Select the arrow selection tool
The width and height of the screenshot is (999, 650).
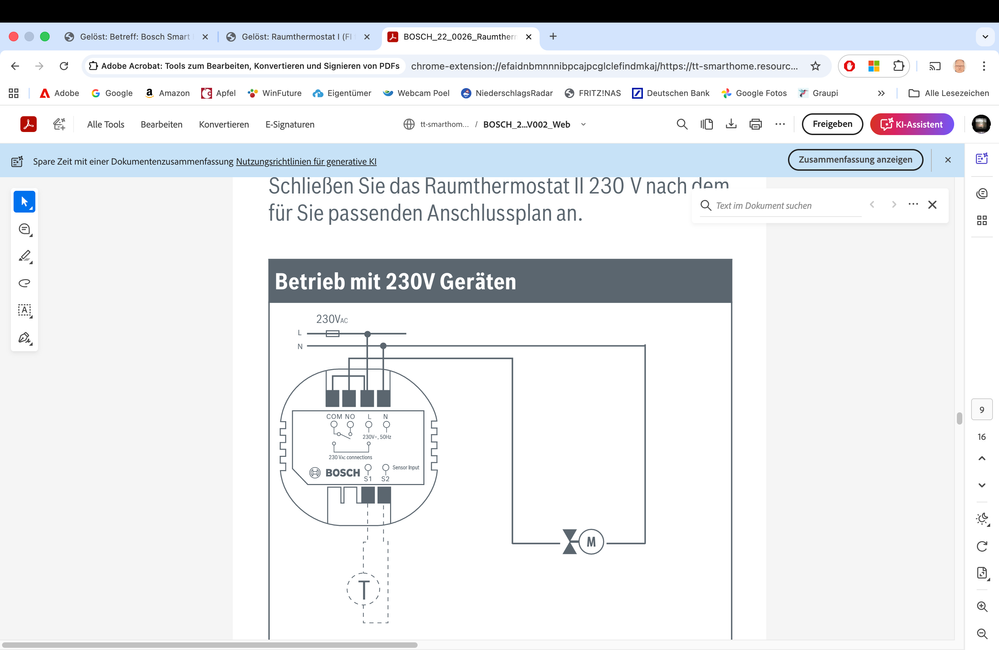point(24,202)
